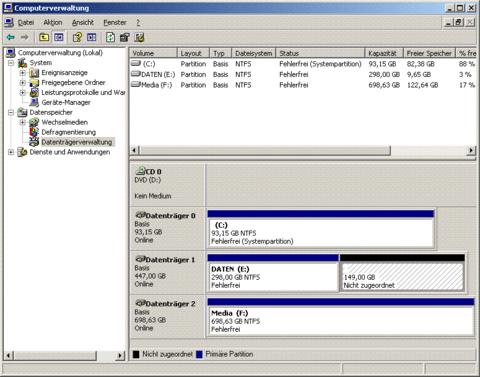Open the Ansicht menu
This screenshot has width=480, height=377.
(x=83, y=22)
